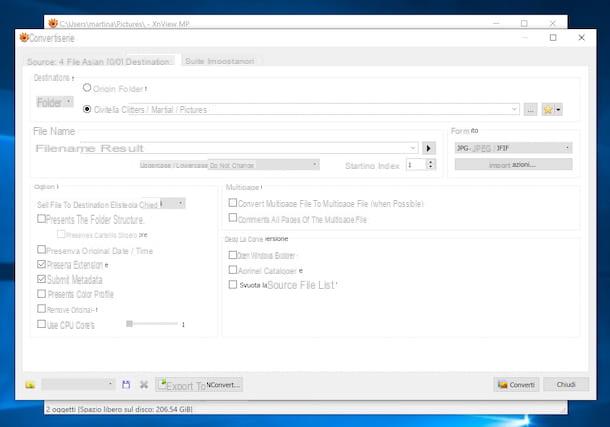Click the destination path text field
This screenshot has height=427, width=610.
click(301, 110)
